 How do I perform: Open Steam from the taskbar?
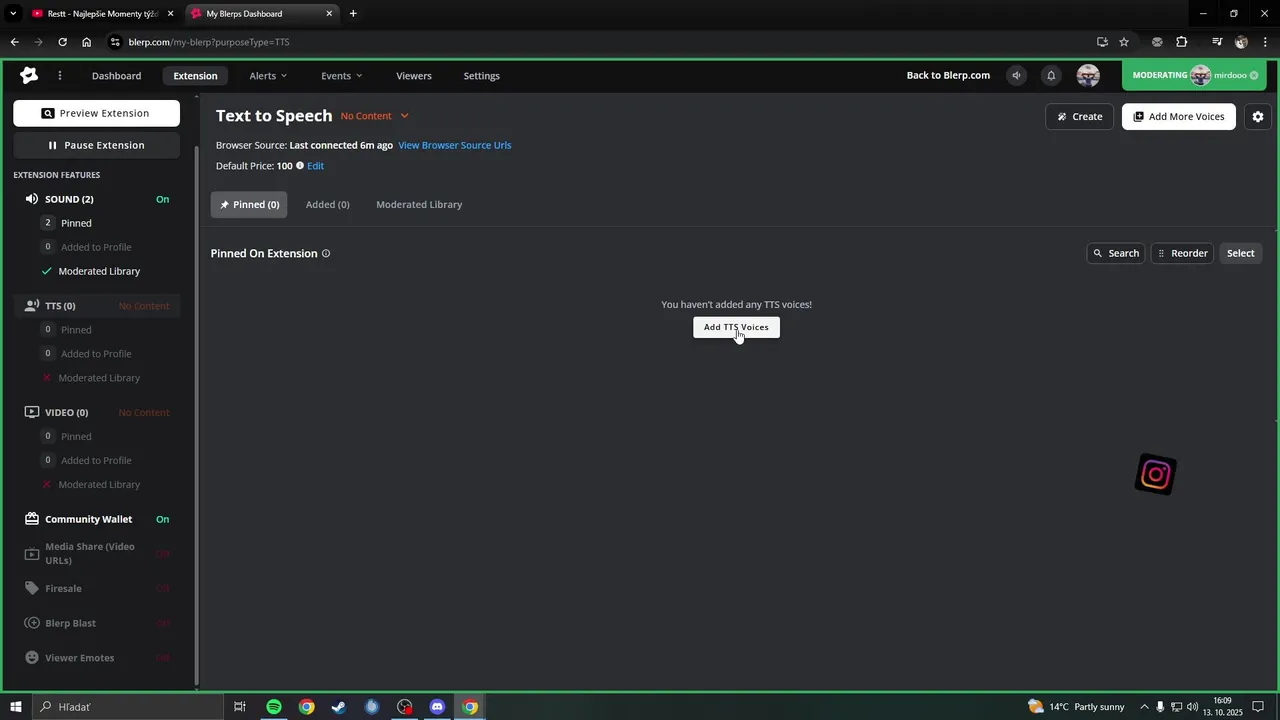(x=339, y=707)
